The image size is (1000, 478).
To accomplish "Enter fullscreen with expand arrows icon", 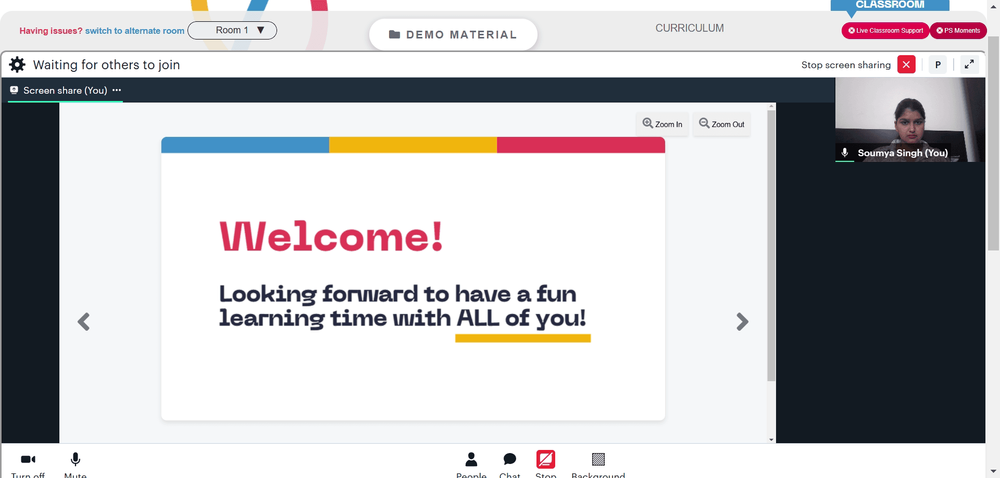I will (969, 64).
